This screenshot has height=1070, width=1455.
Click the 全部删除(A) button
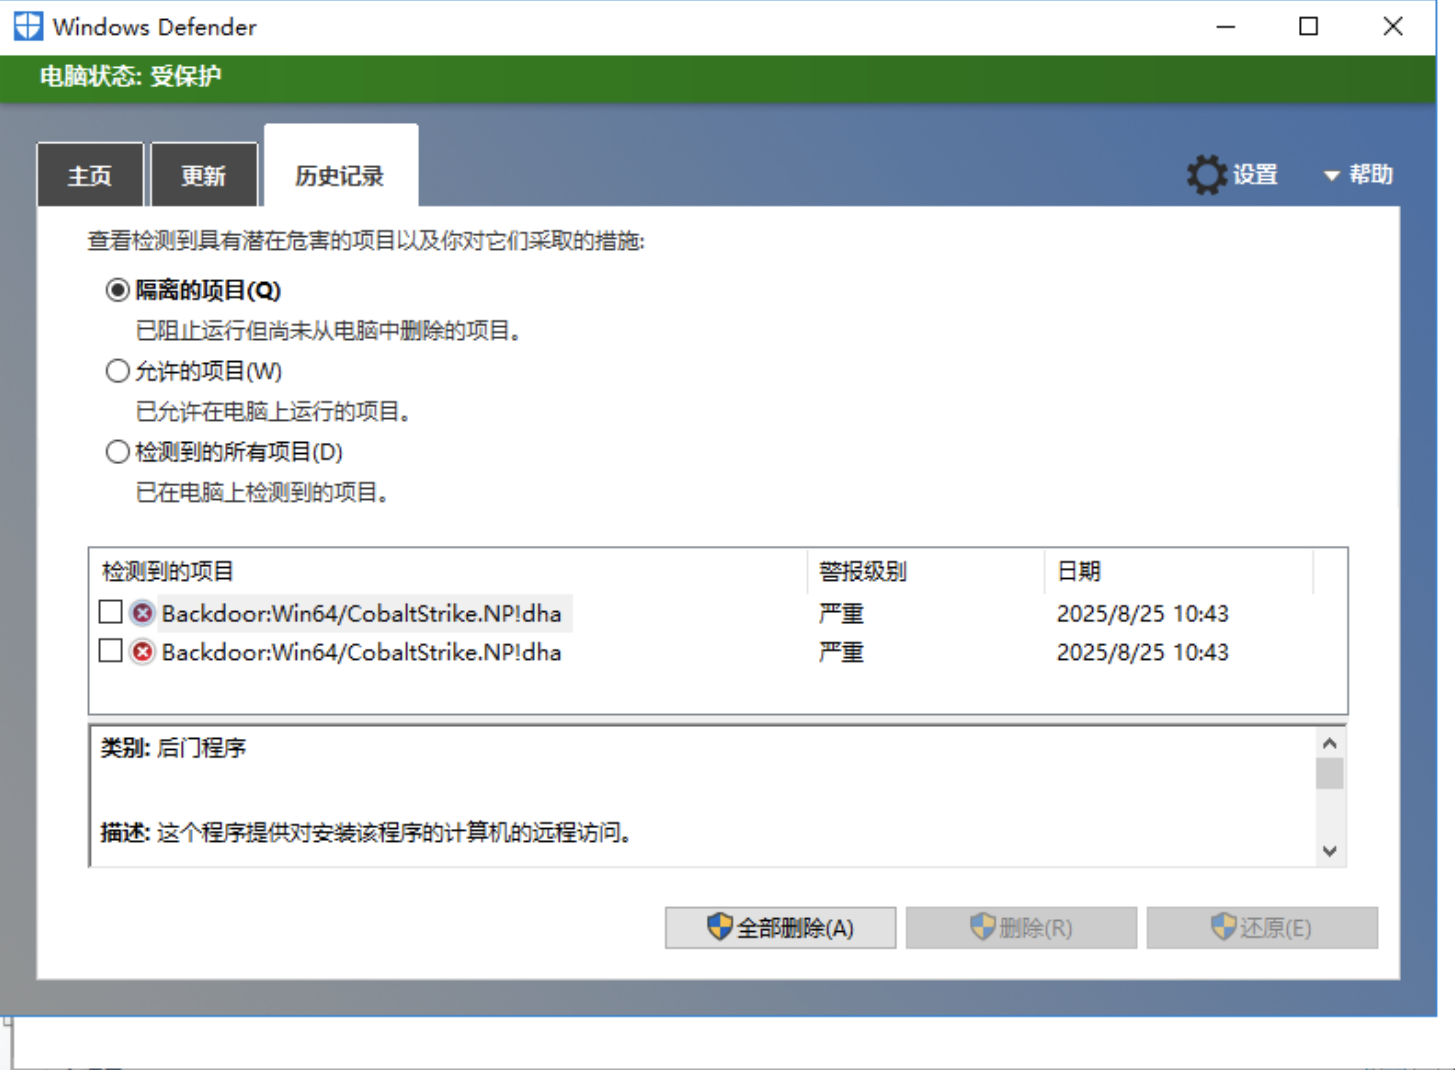(x=780, y=928)
